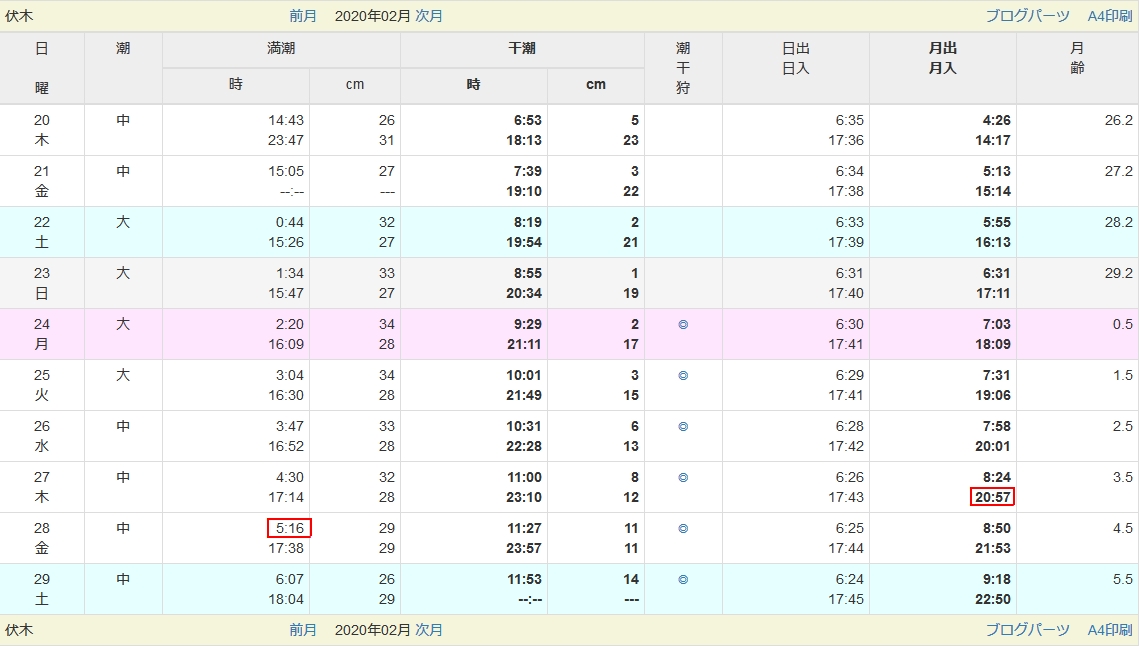This screenshot has height=646, width=1139.
Task: Click moonset time 20:57 on day 27
Action: [x=992, y=497]
